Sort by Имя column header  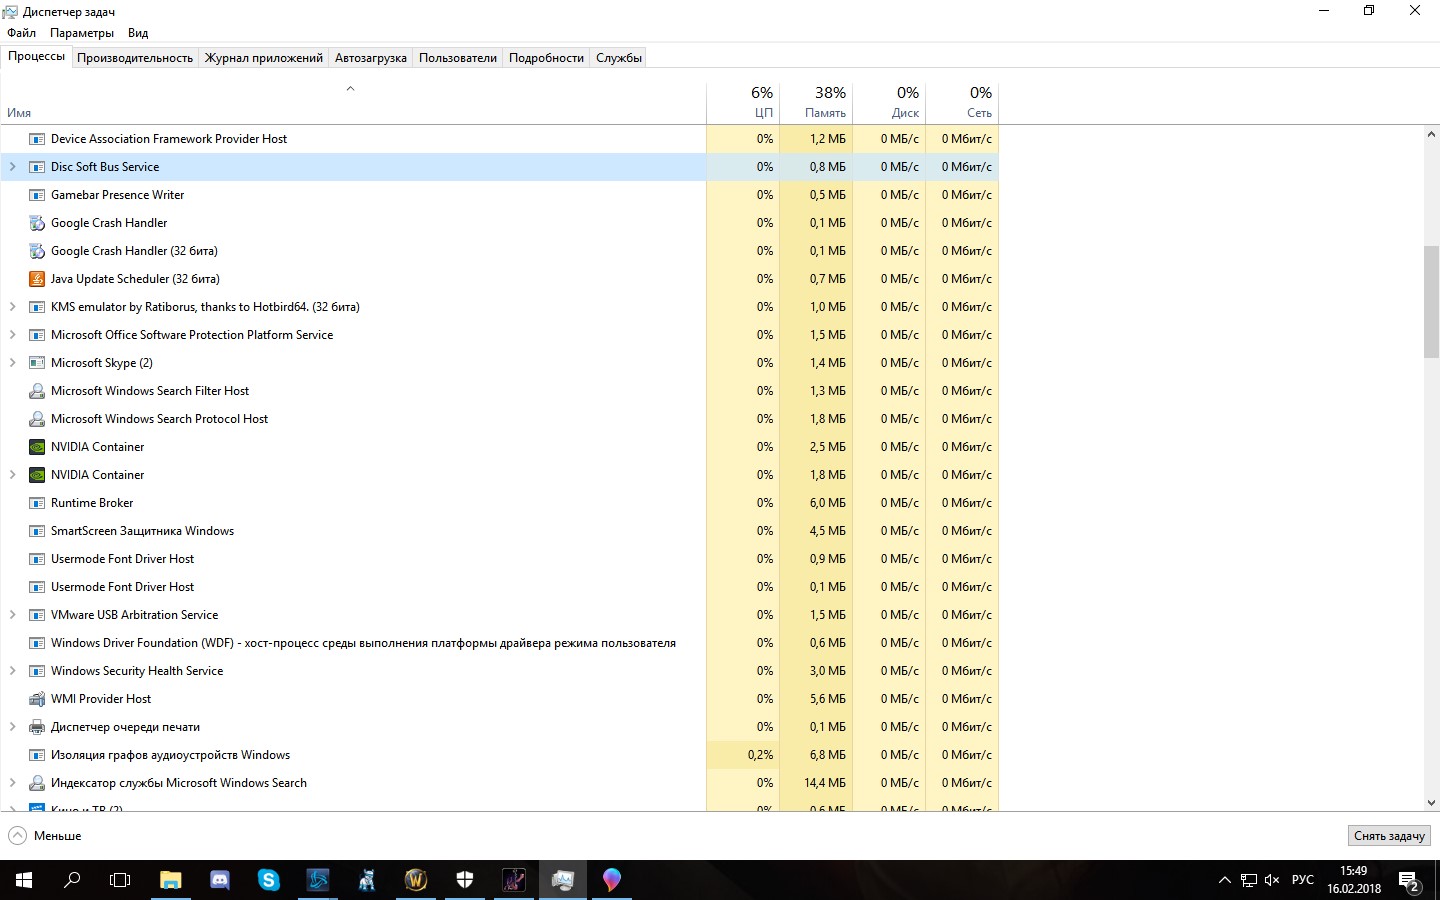click(x=353, y=102)
